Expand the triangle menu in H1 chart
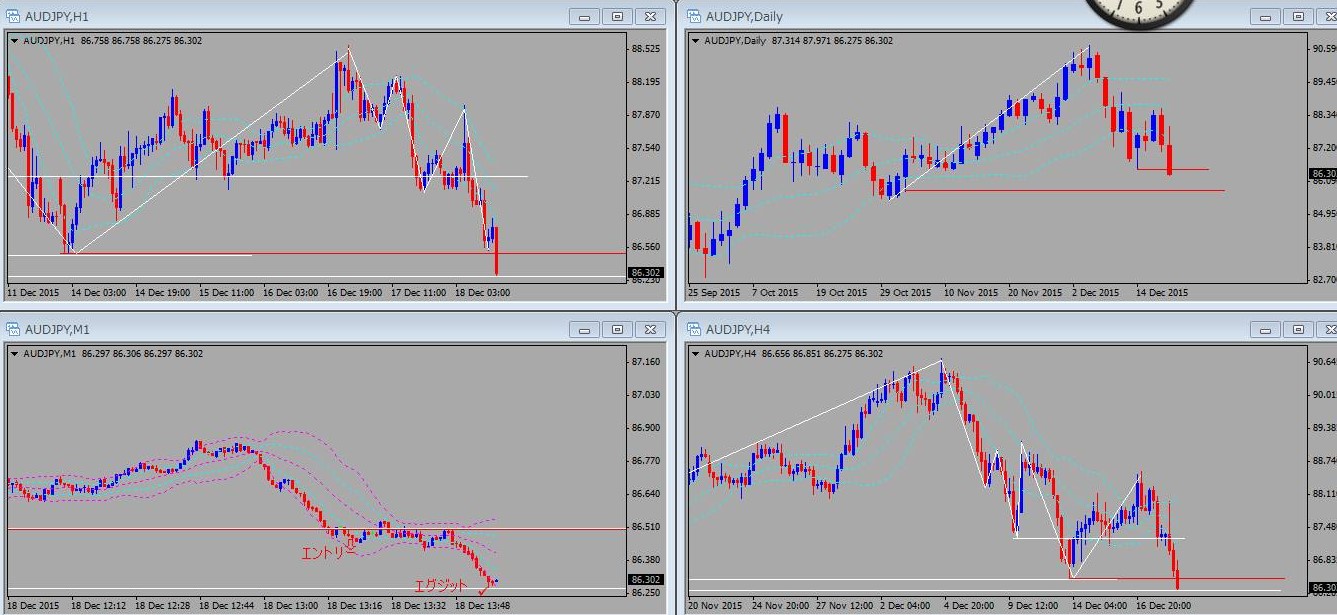Image resolution: width=1337 pixels, height=615 pixels. 14,41
